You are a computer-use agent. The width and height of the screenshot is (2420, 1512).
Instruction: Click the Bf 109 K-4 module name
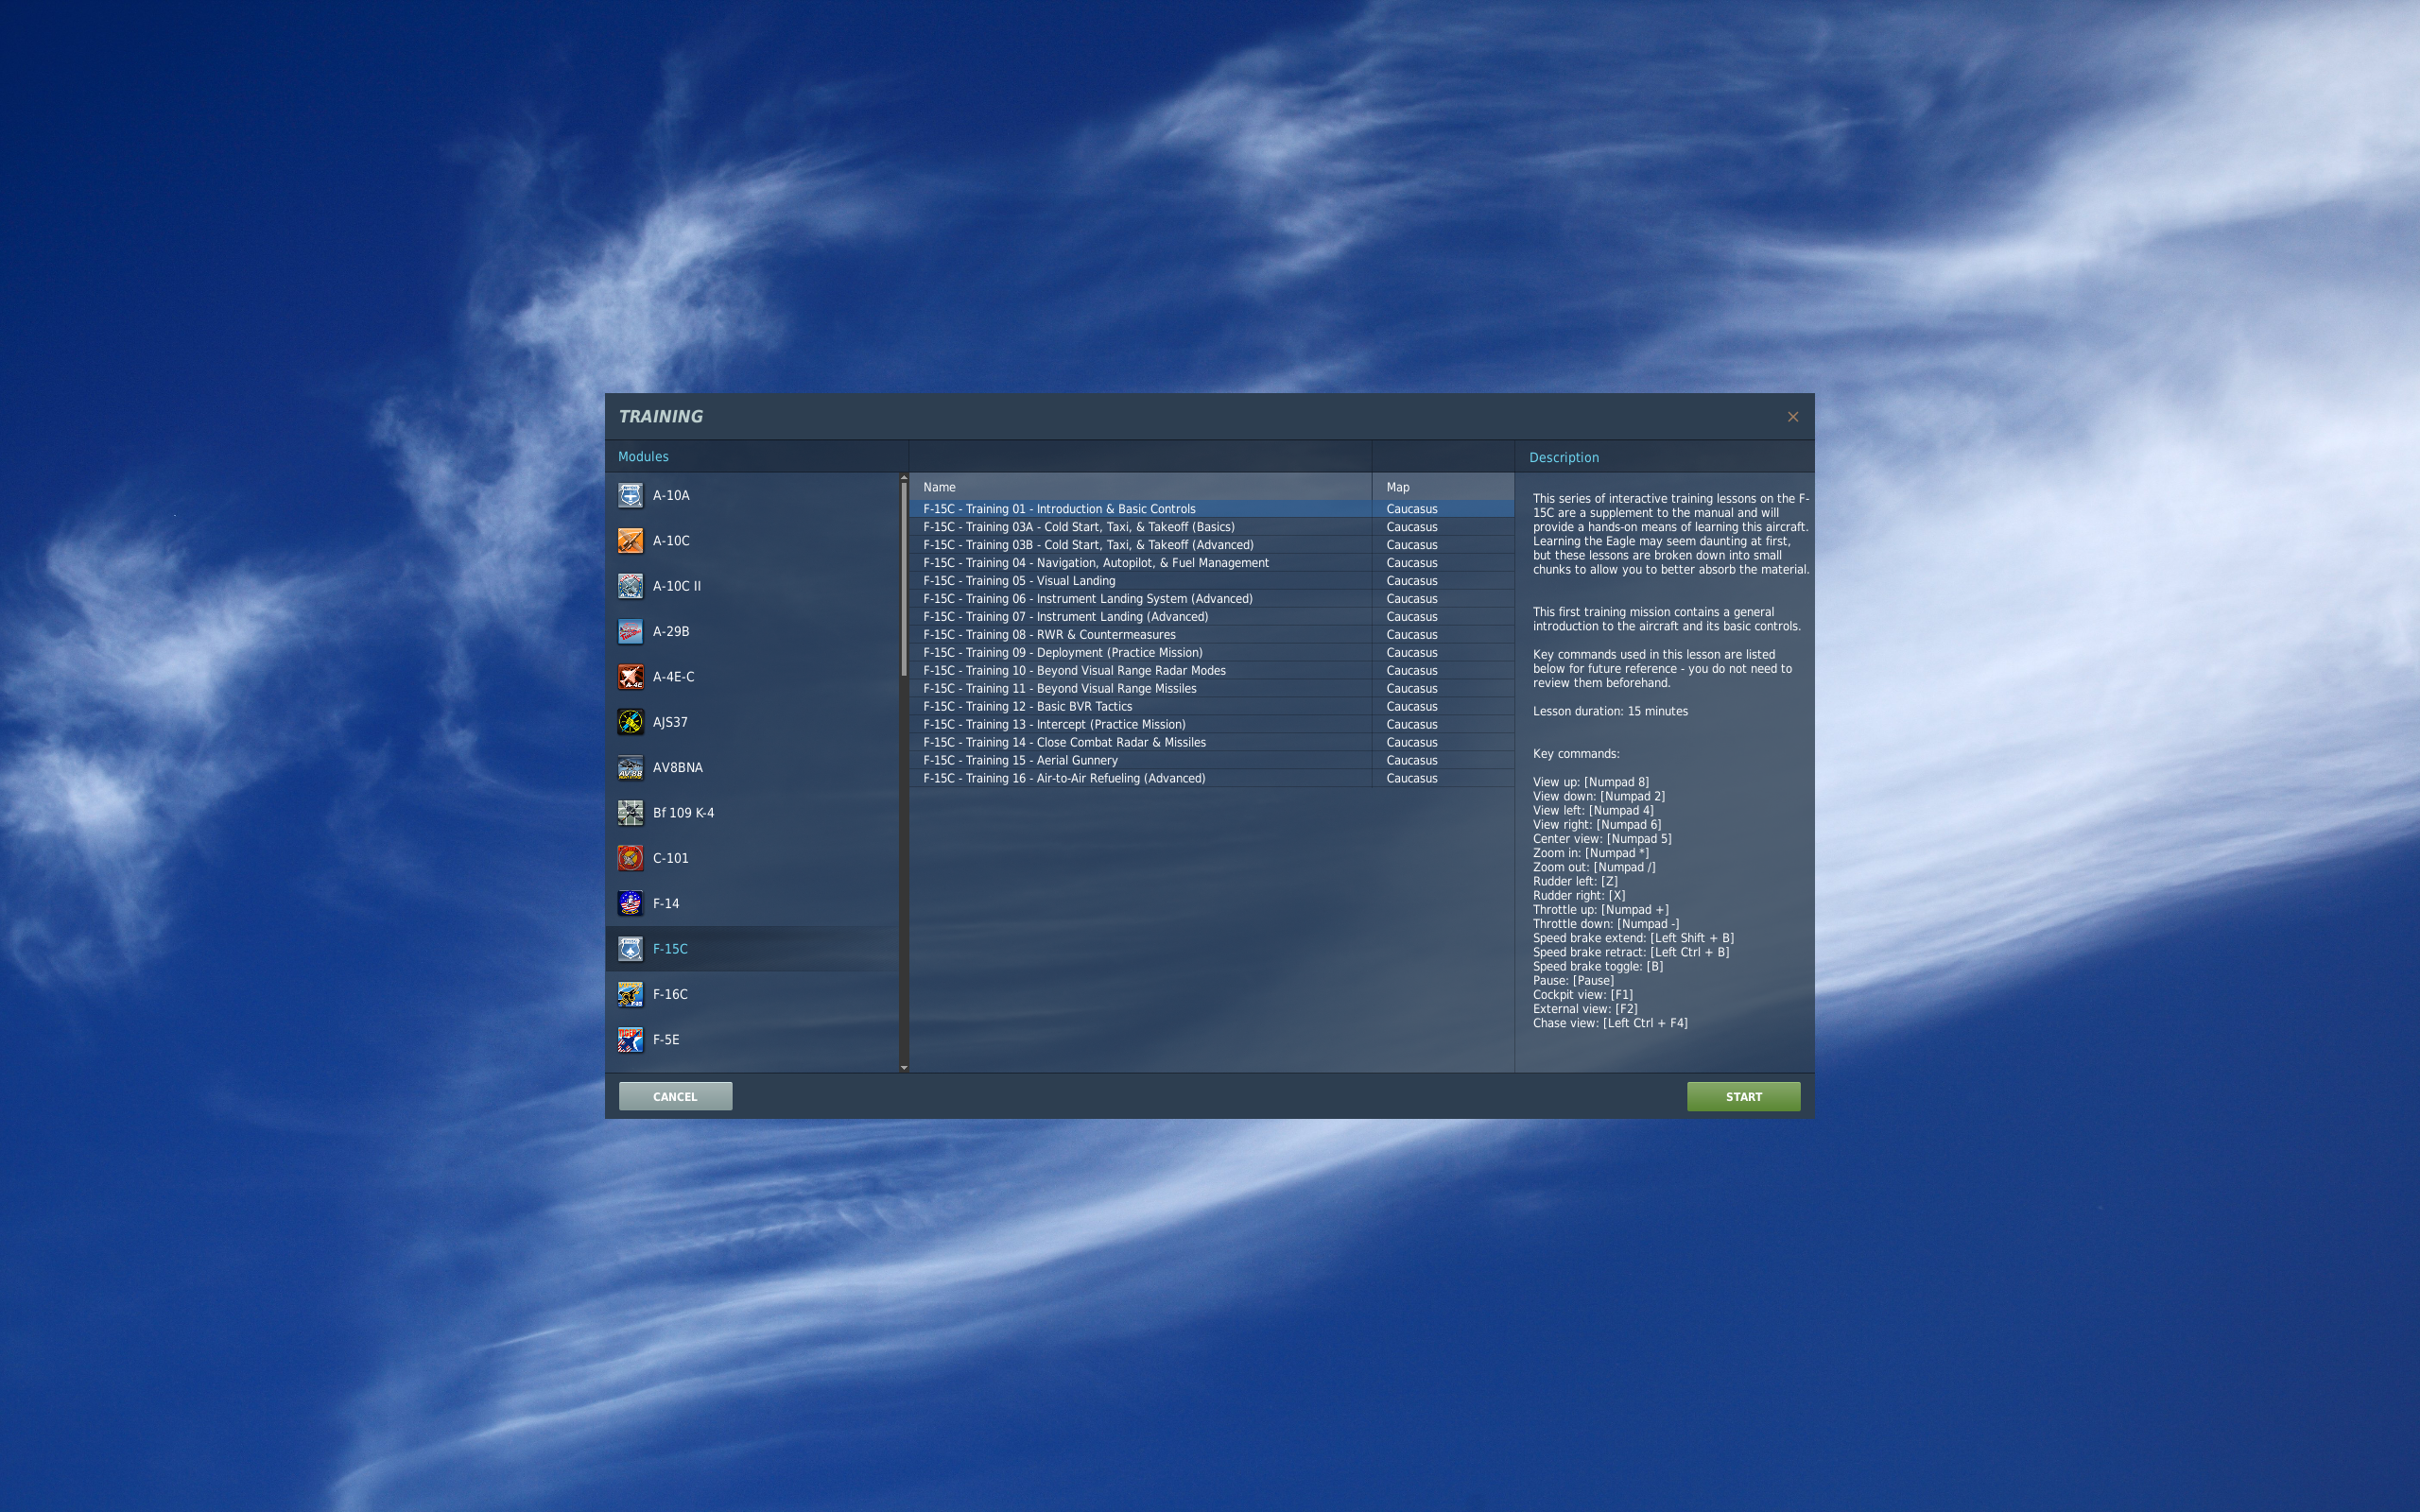[683, 813]
